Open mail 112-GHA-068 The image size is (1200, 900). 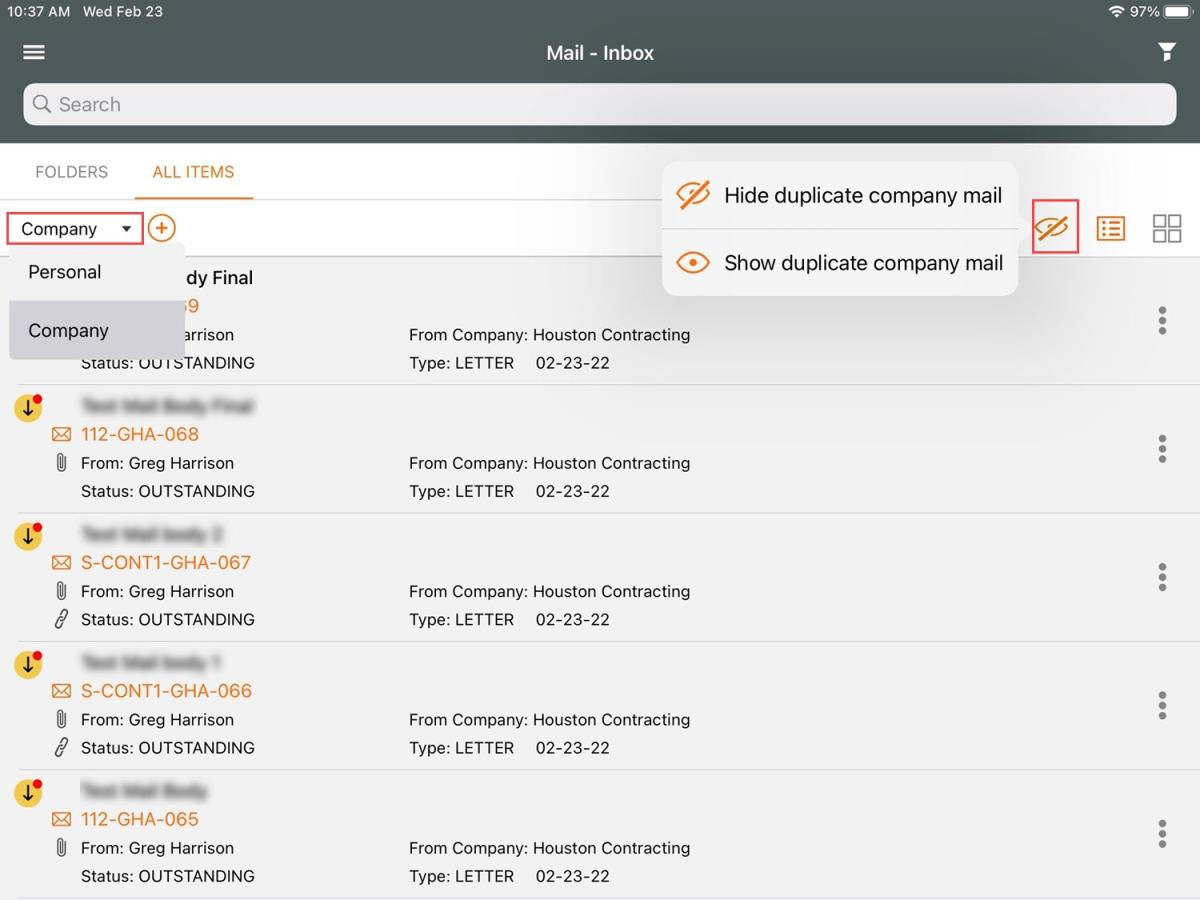tap(140, 434)
